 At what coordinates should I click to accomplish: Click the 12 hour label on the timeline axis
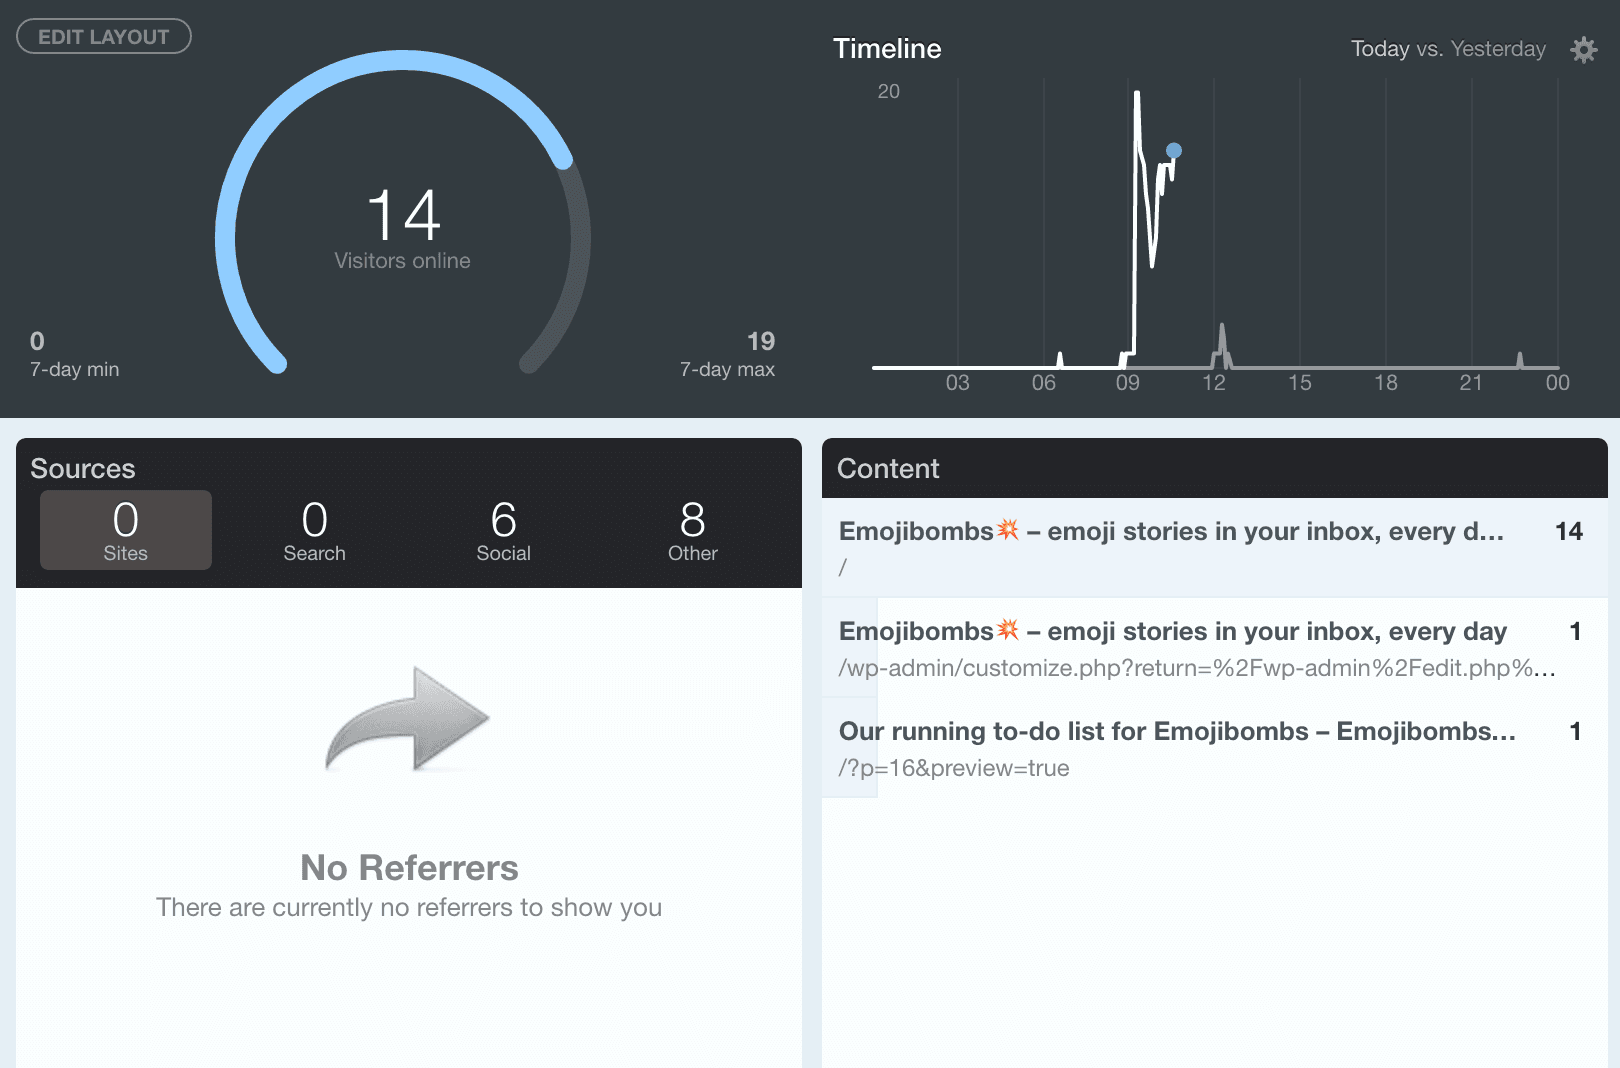1213,383
